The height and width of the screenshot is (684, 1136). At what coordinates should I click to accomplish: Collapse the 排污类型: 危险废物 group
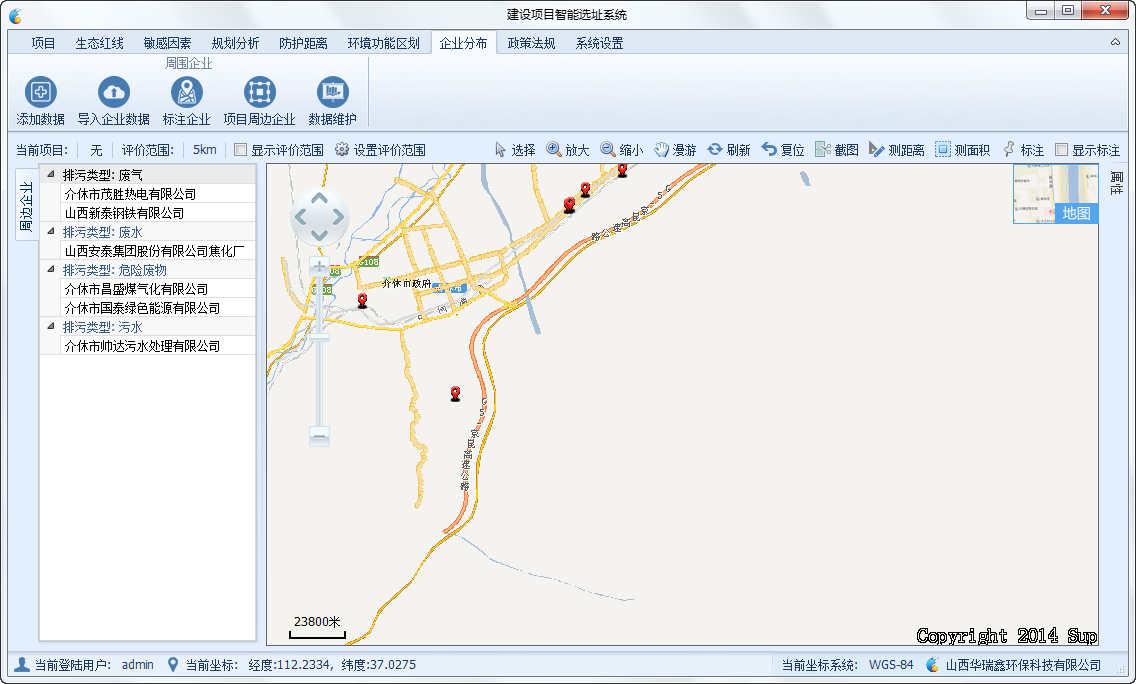pos(50,270)
